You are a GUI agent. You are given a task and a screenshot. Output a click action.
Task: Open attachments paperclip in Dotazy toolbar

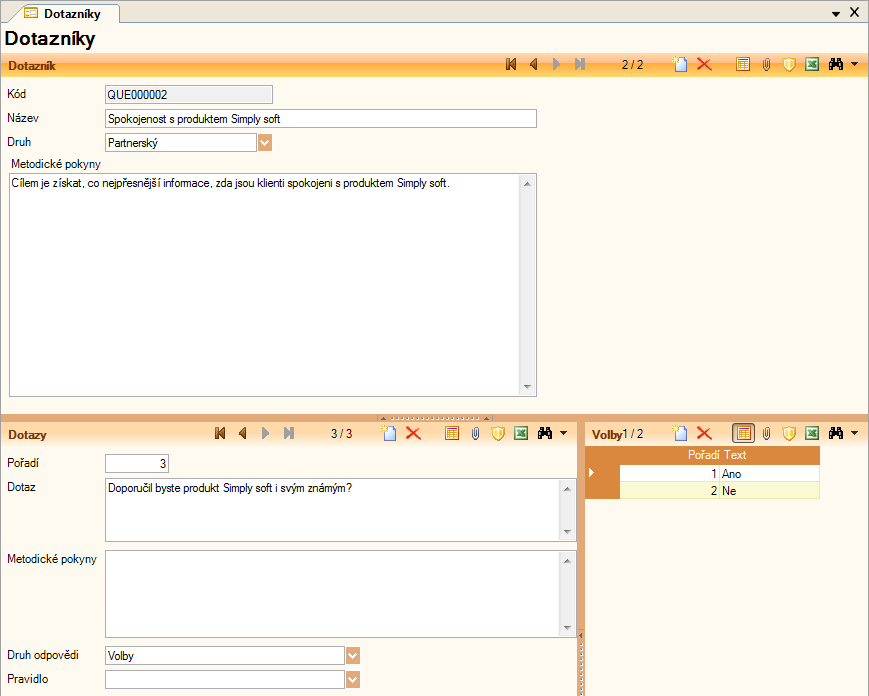click(x=475, y=433)
